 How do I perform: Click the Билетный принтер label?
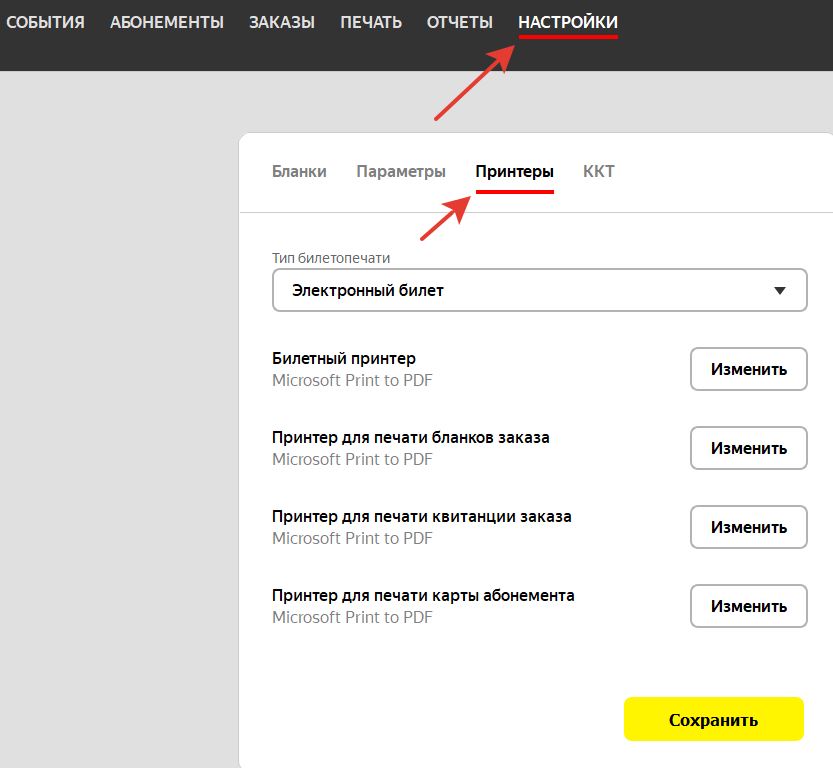click(x=344, y=359)
